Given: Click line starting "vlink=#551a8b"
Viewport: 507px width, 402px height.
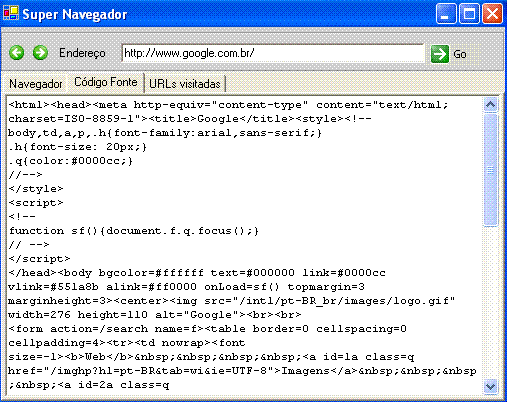Looking at the screenshot, I should [x=186, y=287].
